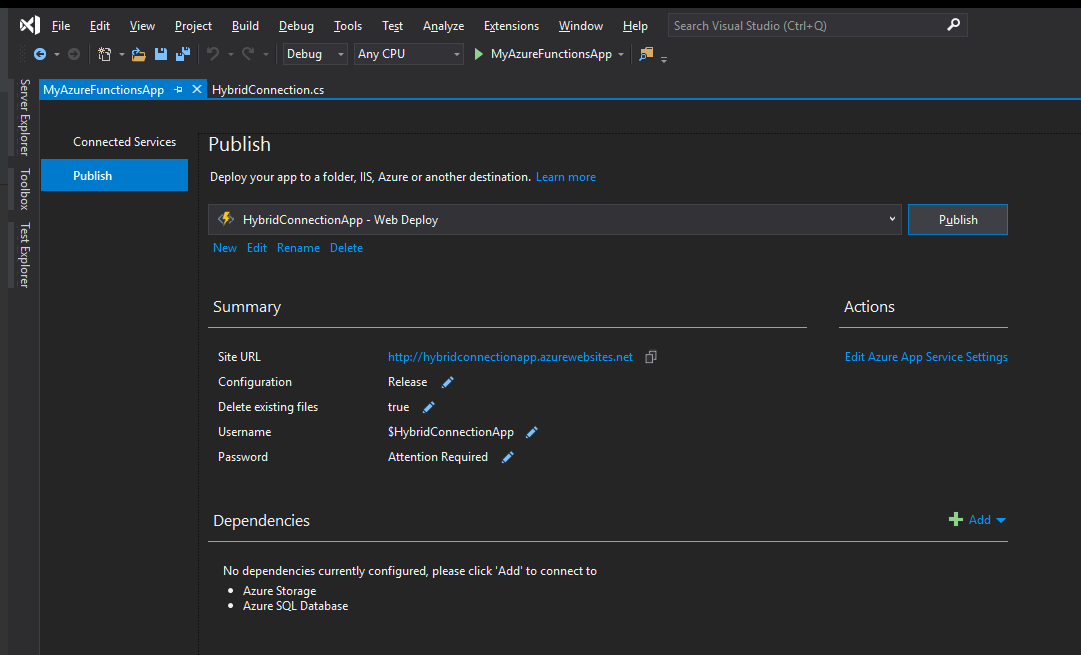The image size is (1081, 655).
Task: Expand the MyAzureFunctionsApp start target dropdown
Action: coord(620,54)
